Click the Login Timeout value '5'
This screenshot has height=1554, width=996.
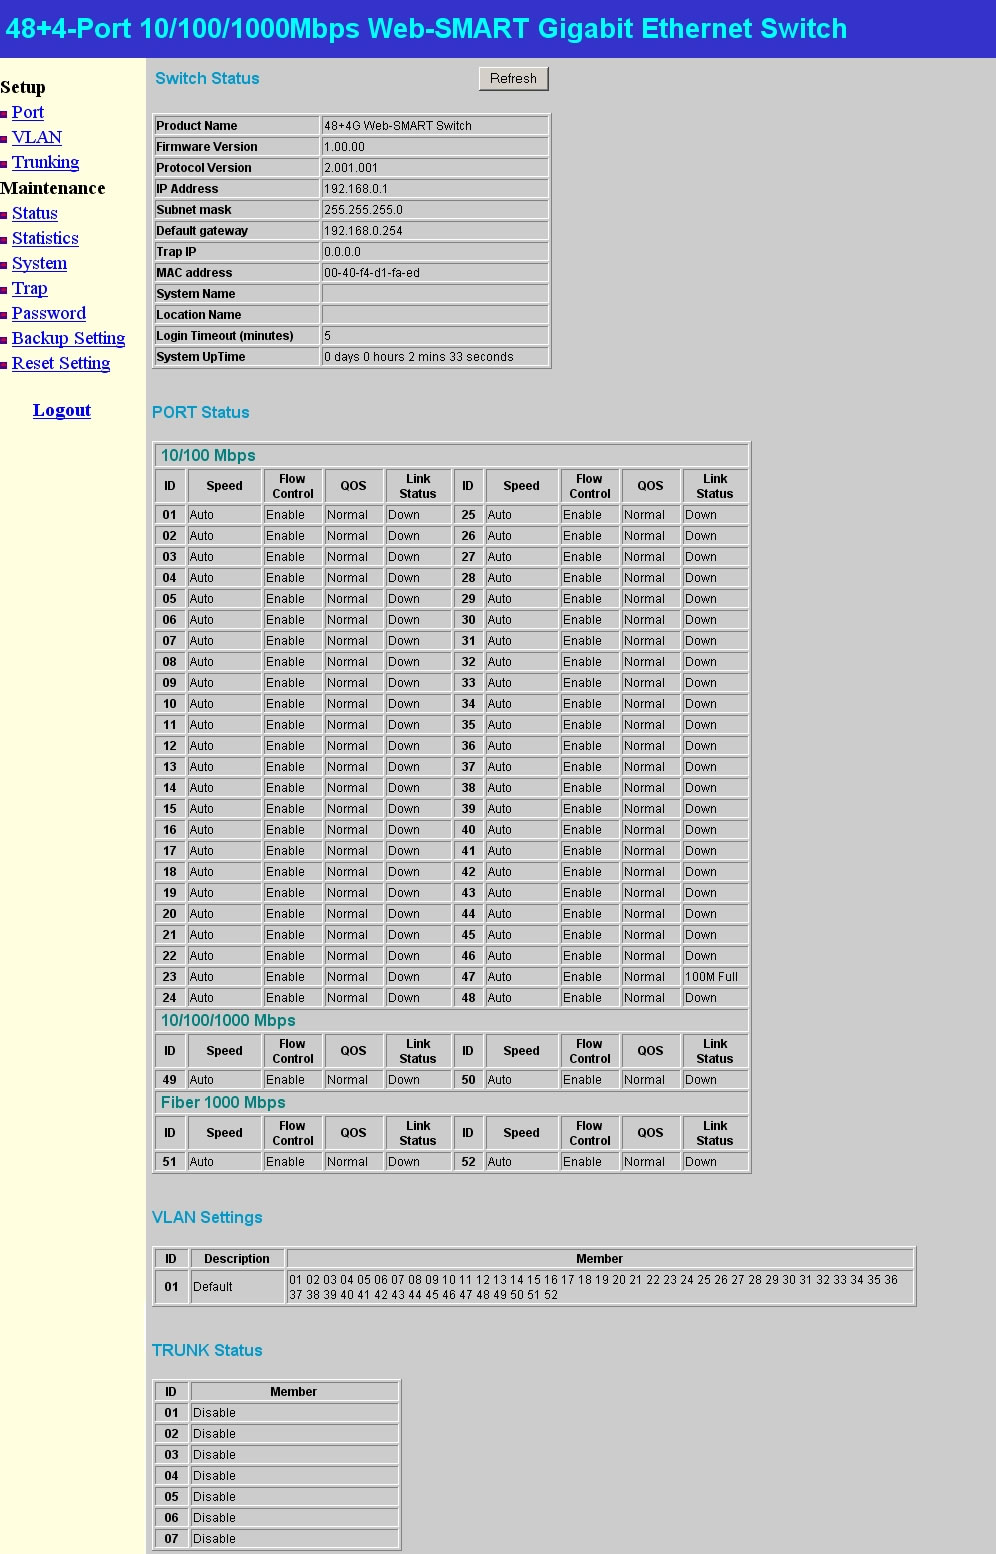328,336
